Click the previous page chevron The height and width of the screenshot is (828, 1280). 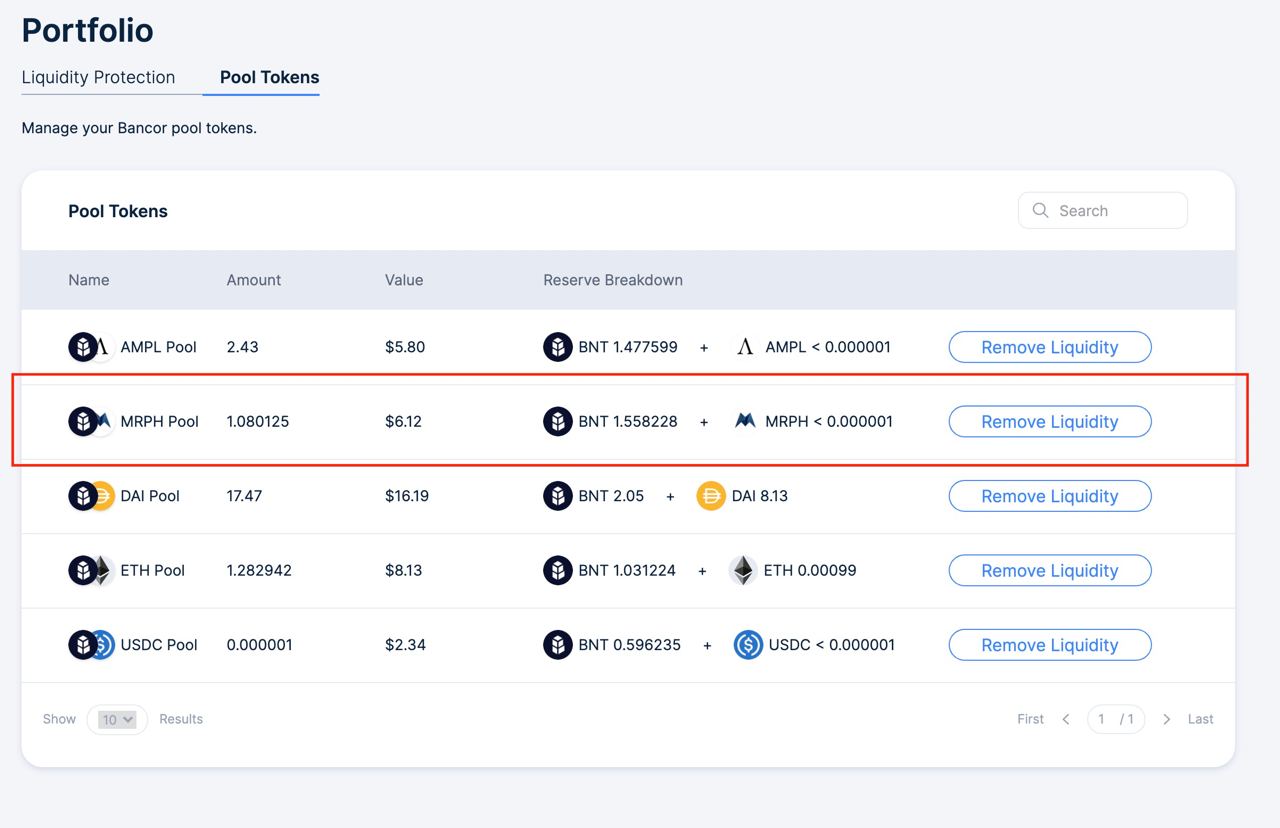tap(1066, 719)
